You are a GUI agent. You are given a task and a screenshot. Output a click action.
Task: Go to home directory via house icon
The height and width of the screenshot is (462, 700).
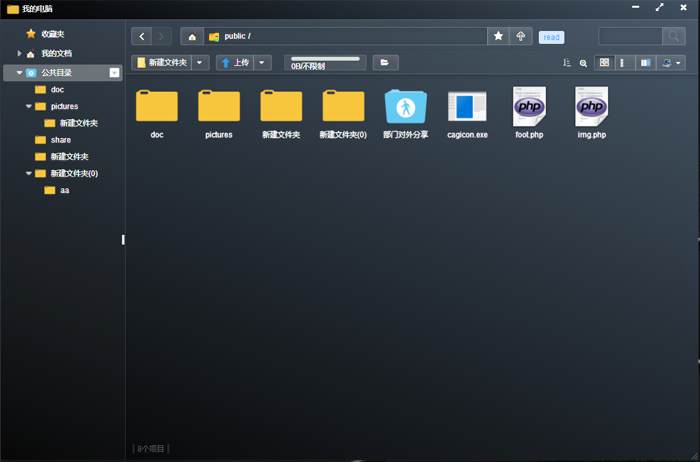click(192, 36)
